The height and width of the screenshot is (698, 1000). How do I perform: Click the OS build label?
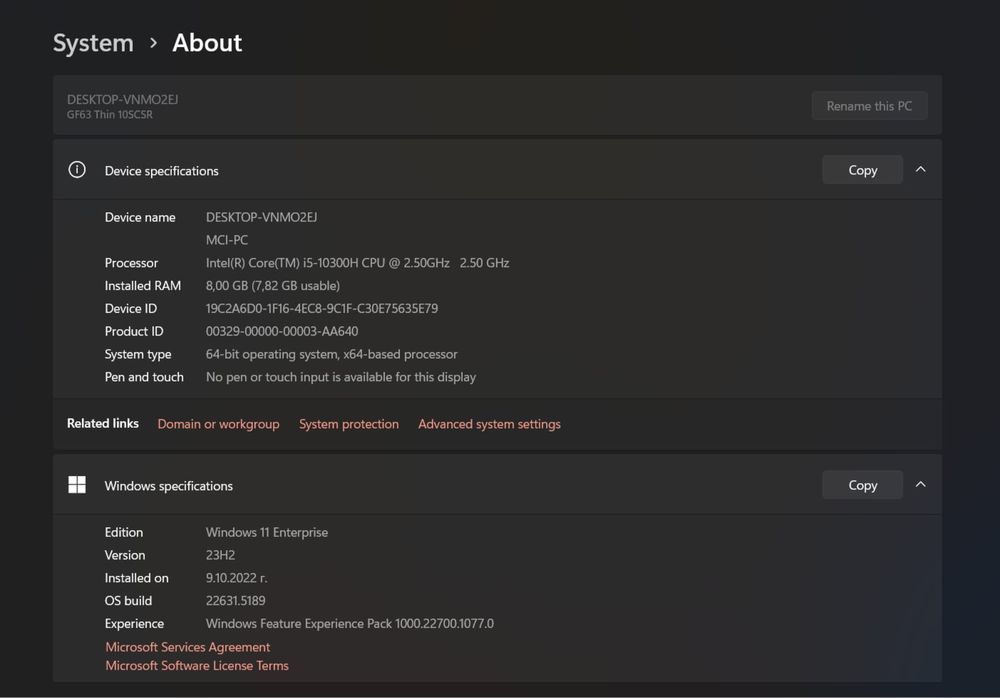click(128, 601)
